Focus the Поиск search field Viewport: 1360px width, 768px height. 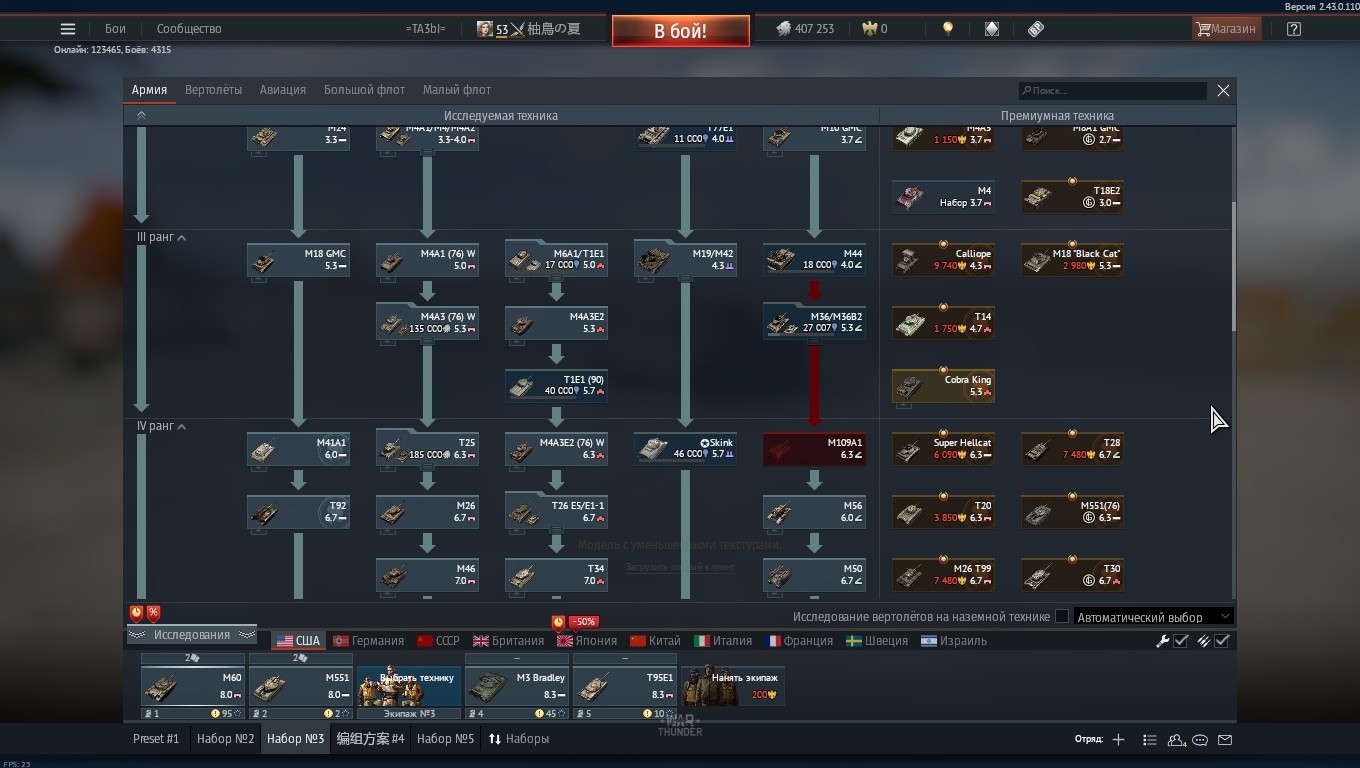pos(1112,90)
